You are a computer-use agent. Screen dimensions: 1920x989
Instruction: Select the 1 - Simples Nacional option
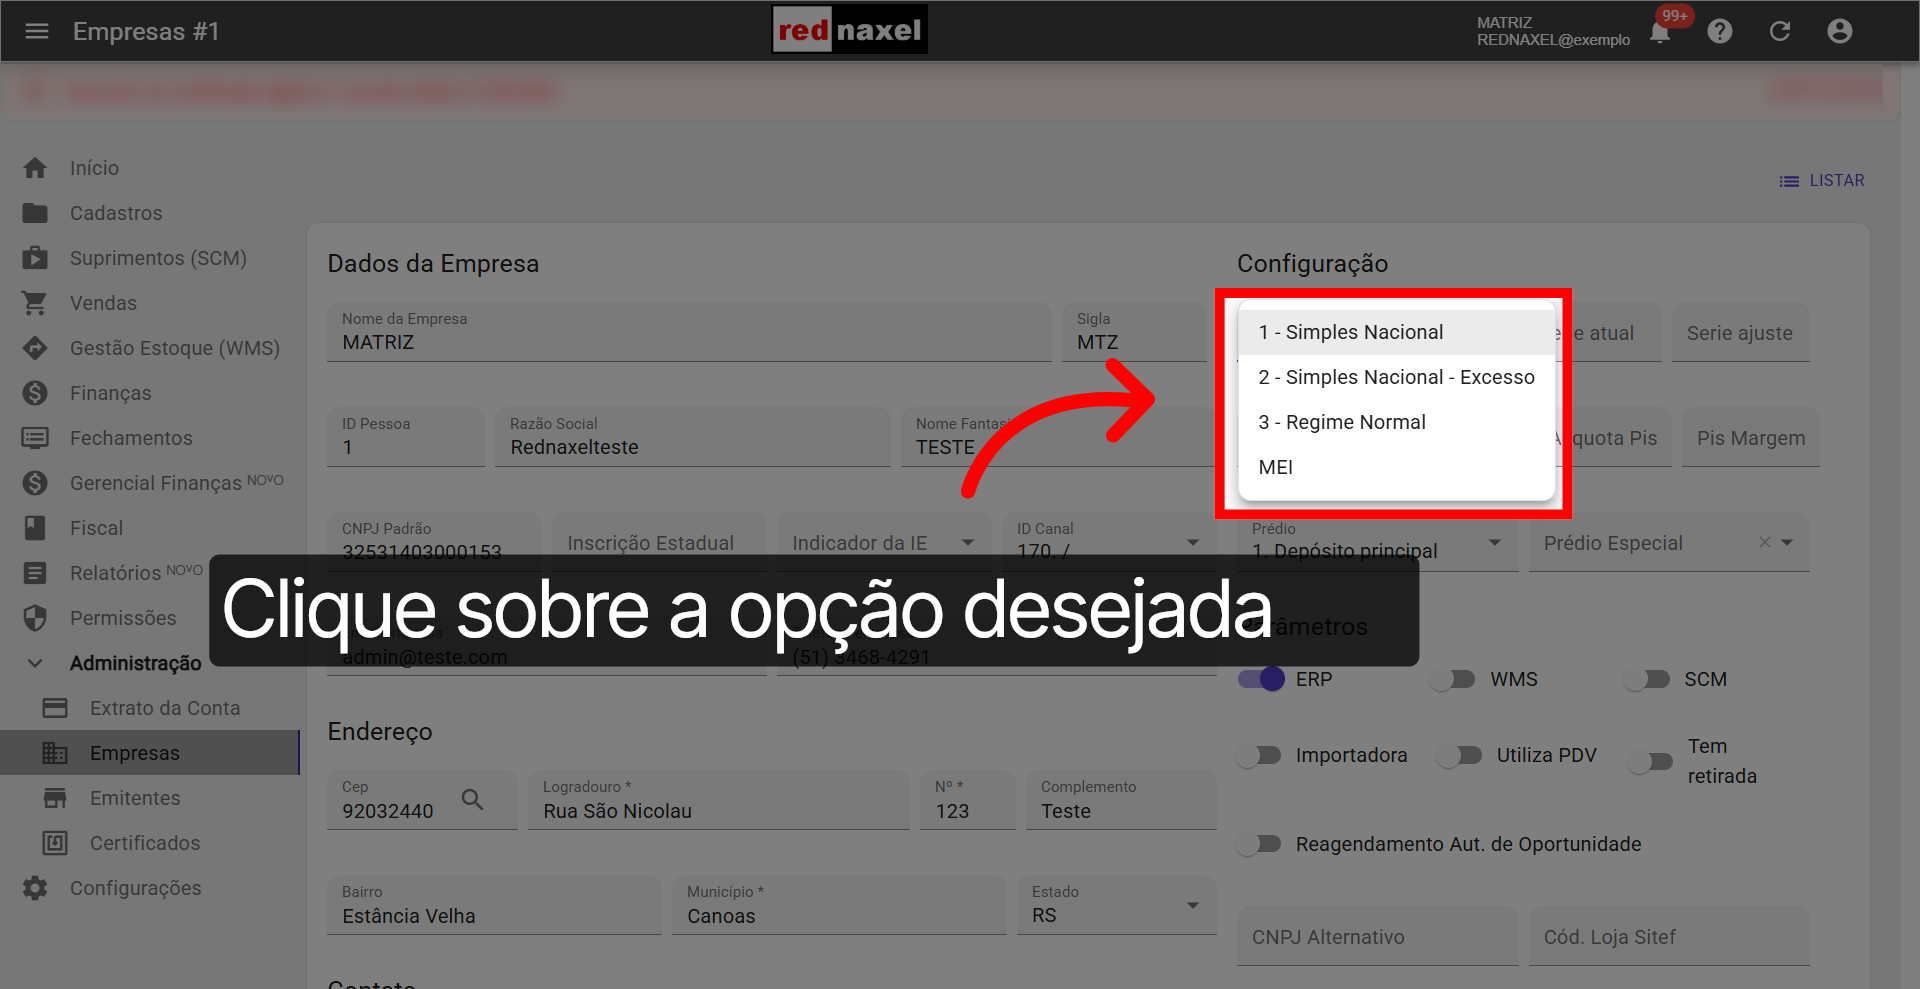[1351, 331]
